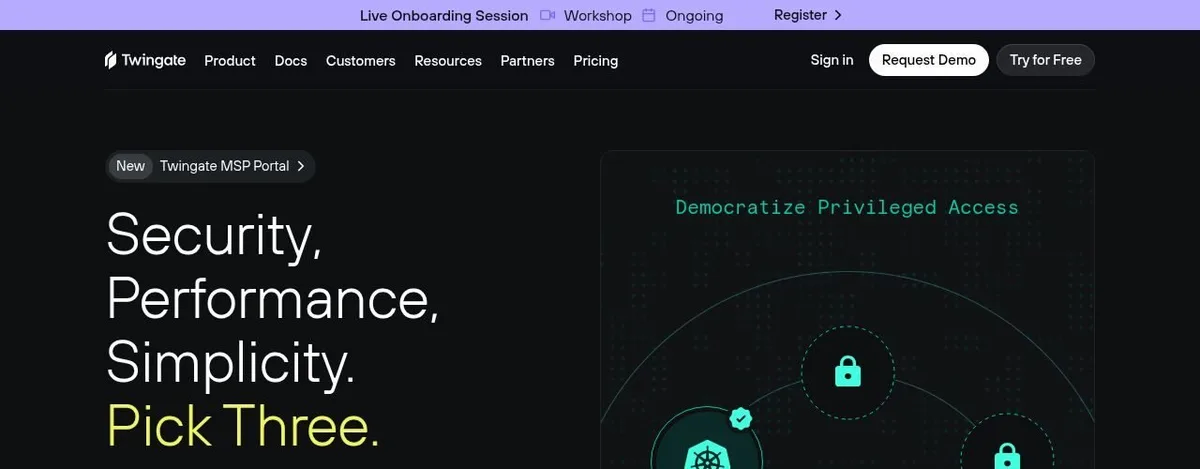The width and height of the screenshot is (1200, 469).
Task: Click the Request Demo button
Action: coord(929,60)
